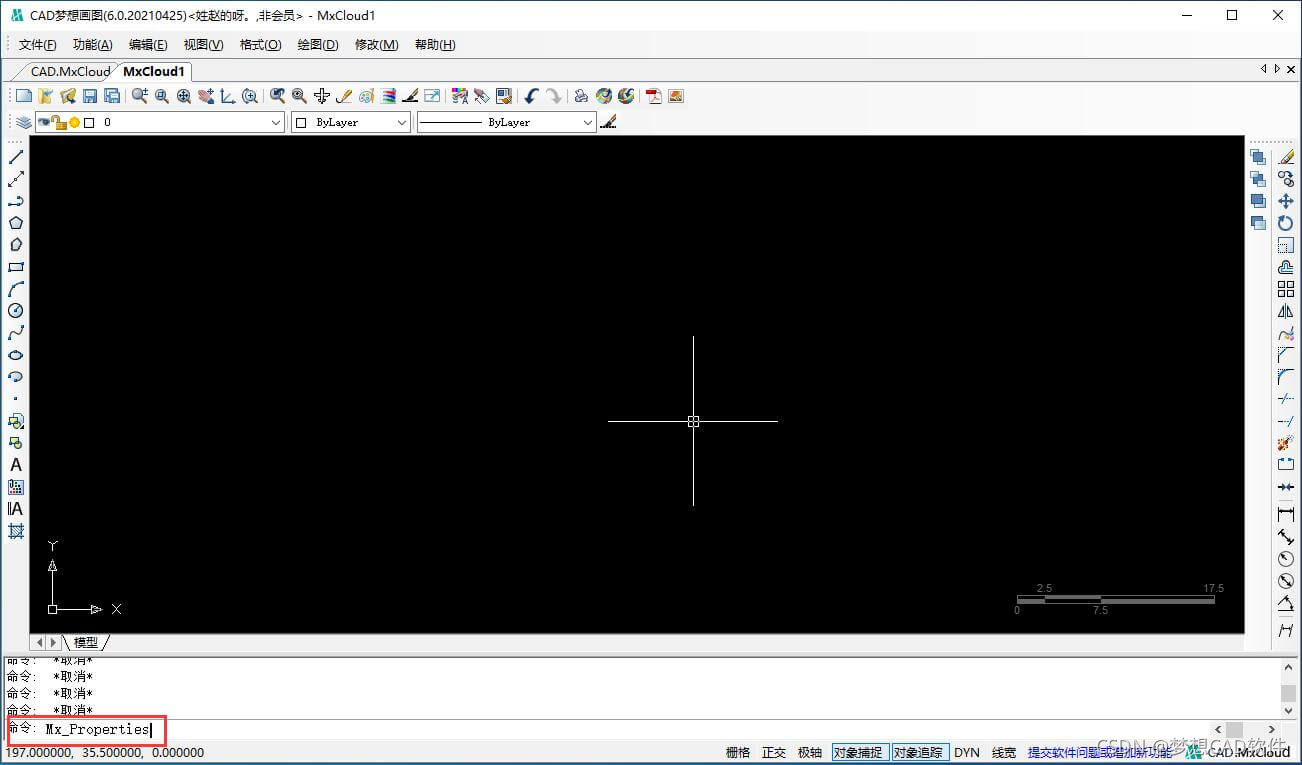
Task: Open the 帮助(H) menu
Action: (435, 45)
